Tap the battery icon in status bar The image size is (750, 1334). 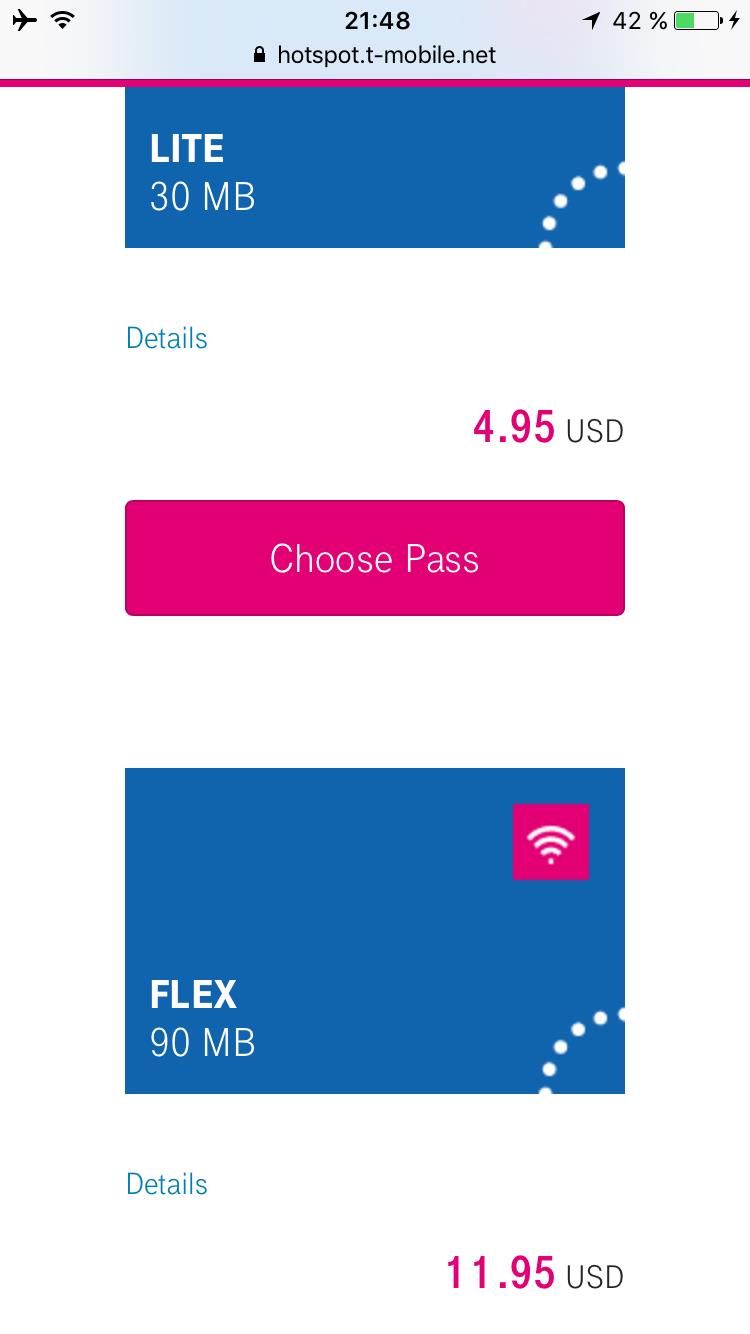(697, 21)
